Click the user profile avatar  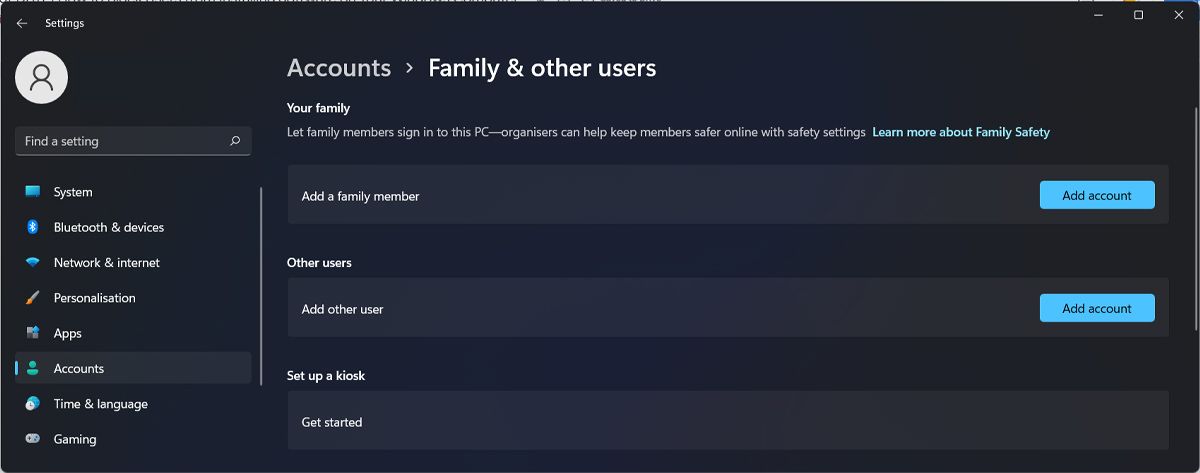click(x=42, y=77)
